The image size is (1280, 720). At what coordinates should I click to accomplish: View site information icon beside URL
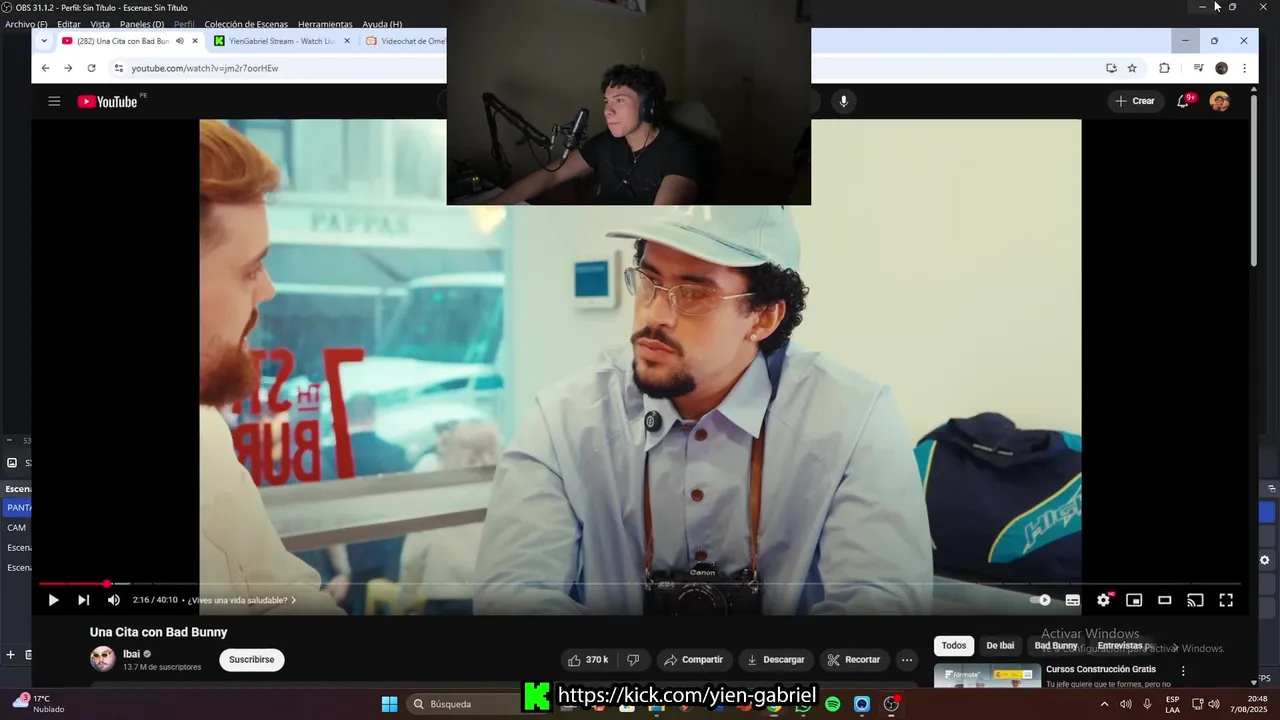(x=118, y=68)
